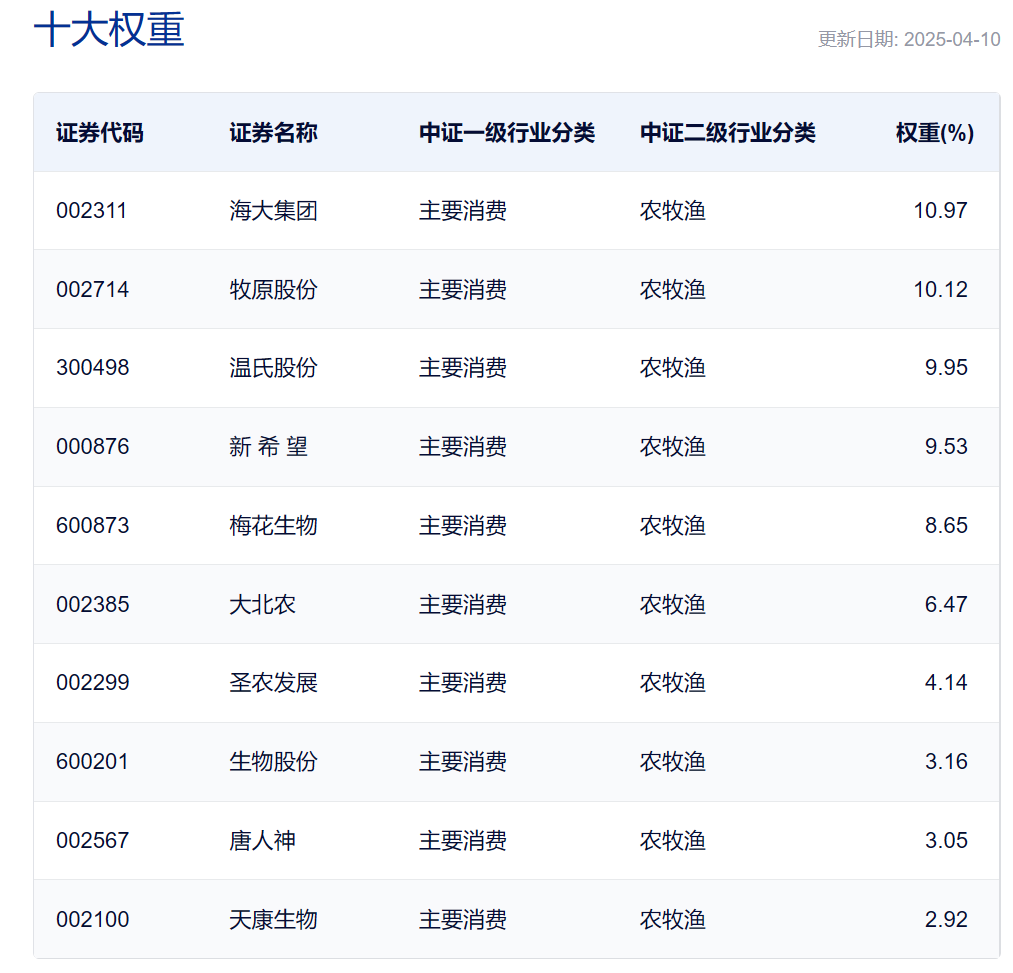1013x973 pixels.
Task: Select security name 海大集团
Action: tap(273, 211)
